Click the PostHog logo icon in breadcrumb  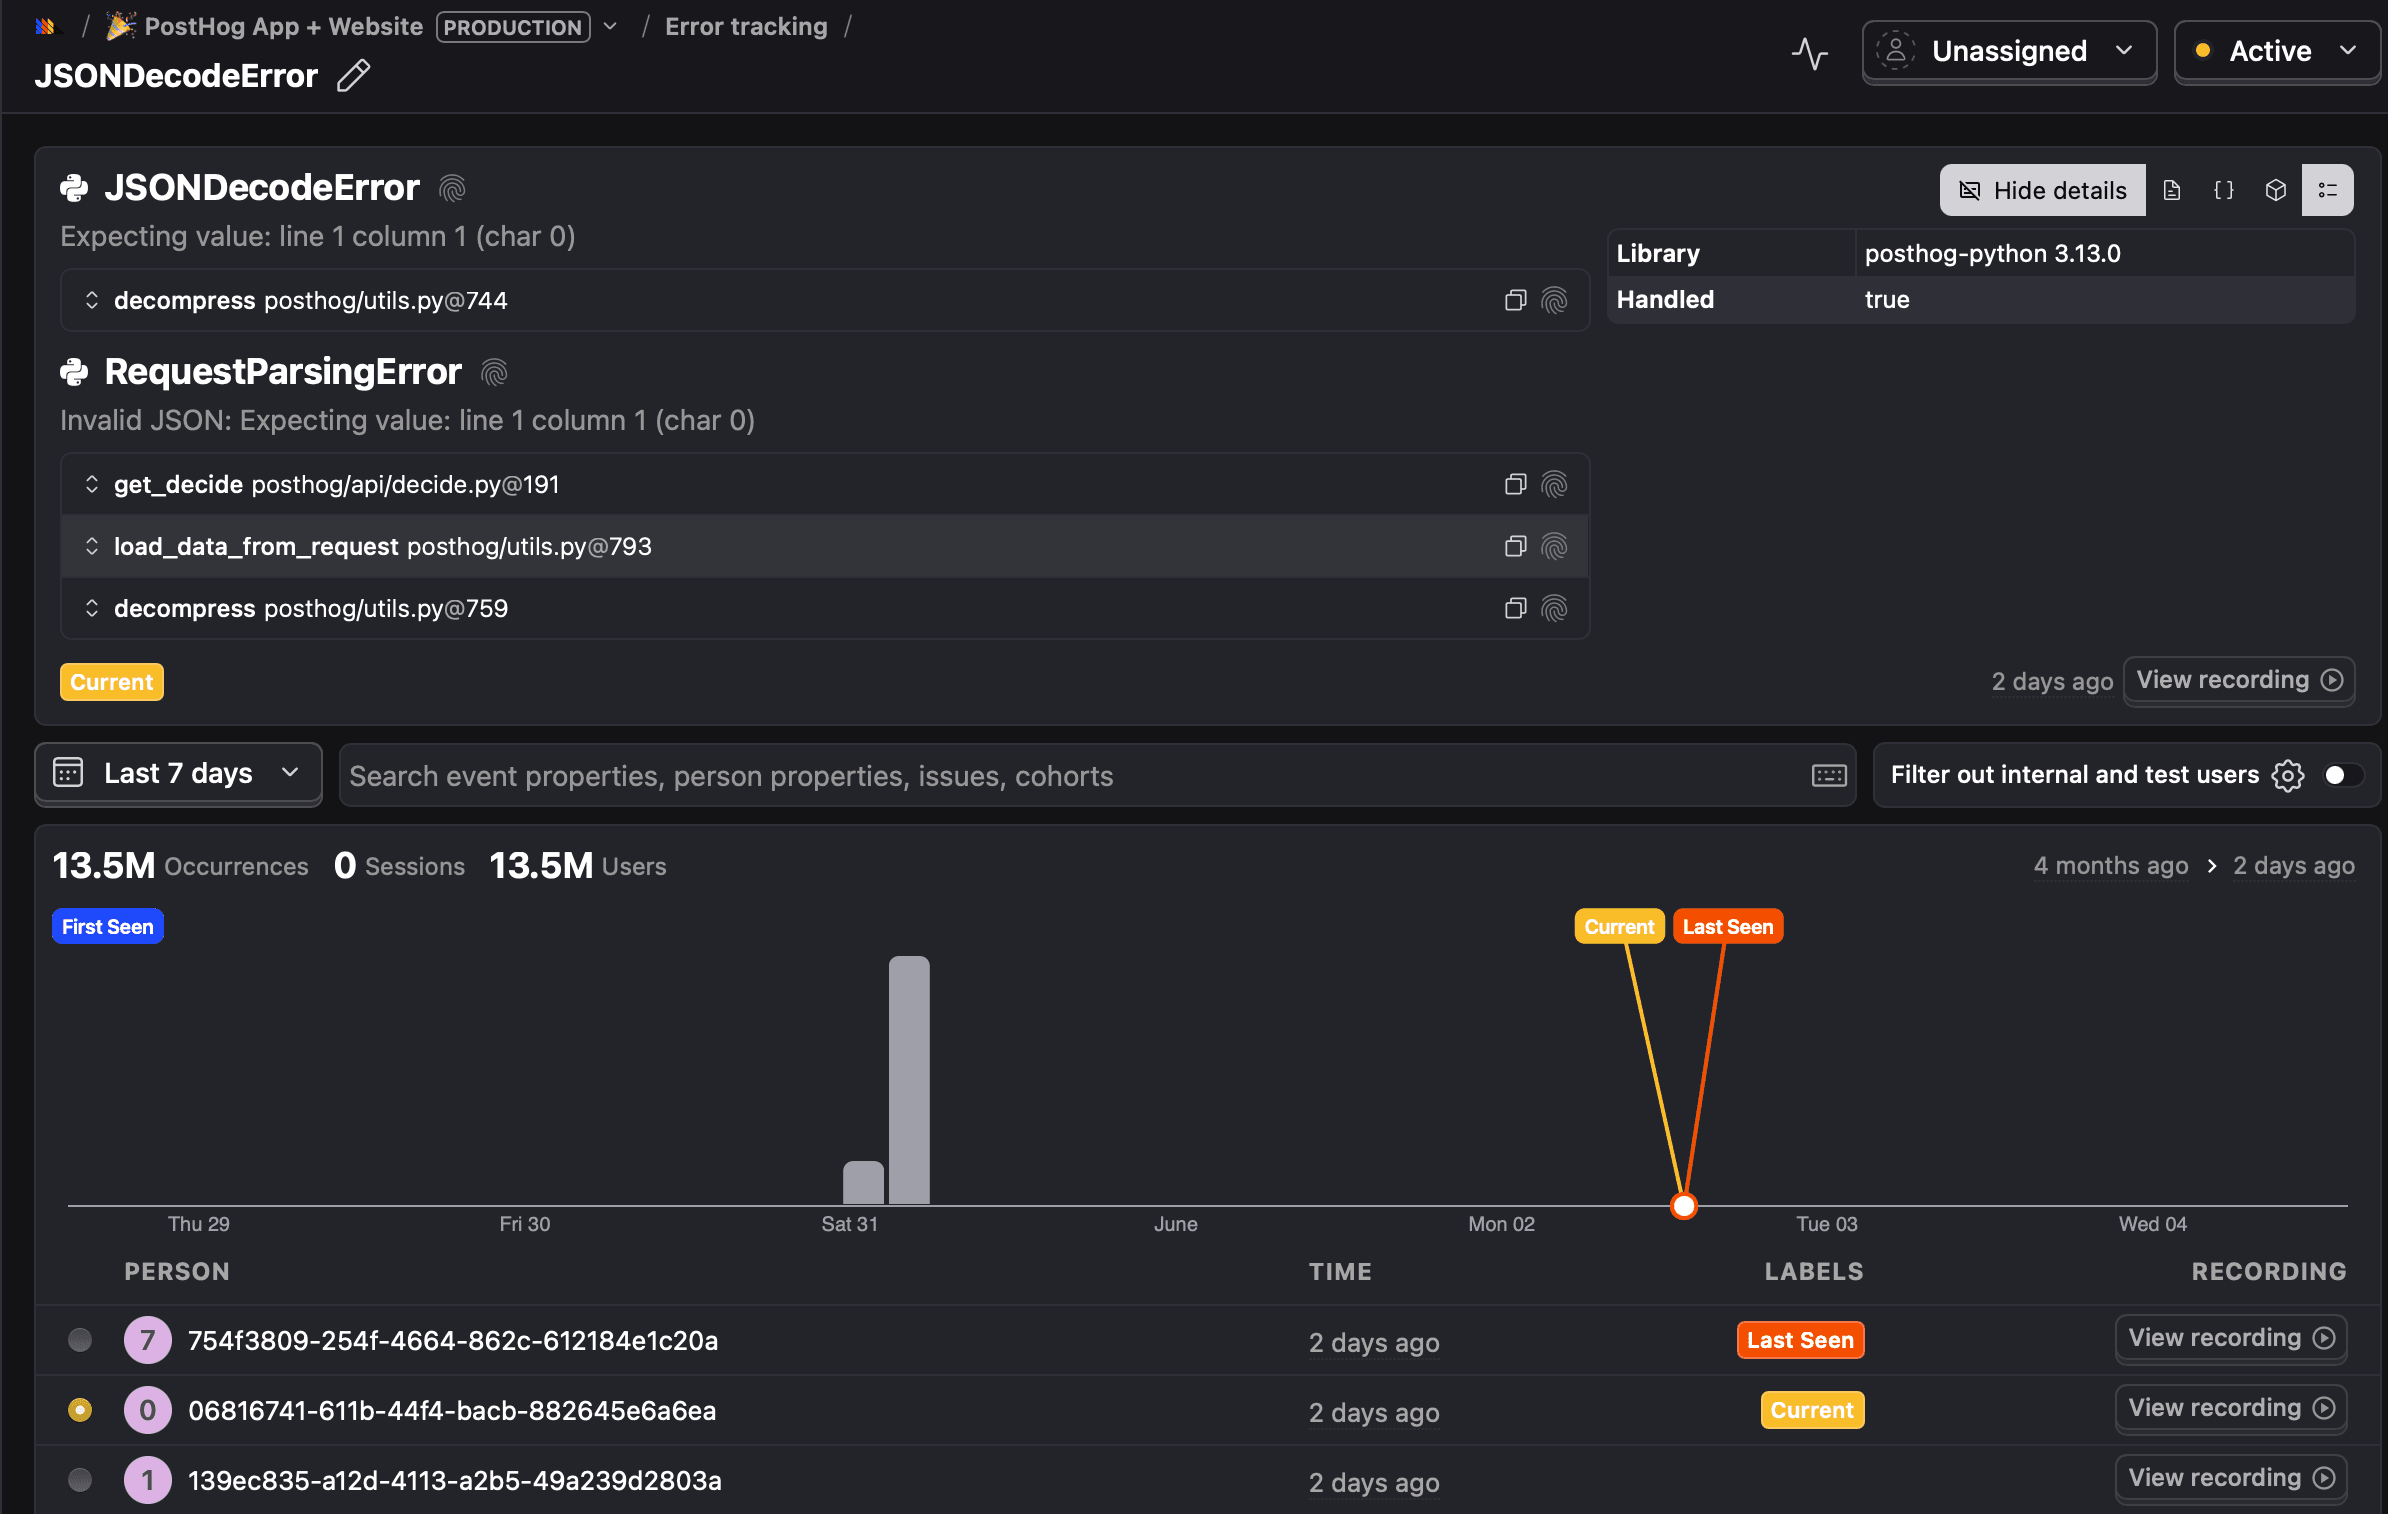pos(46,27)
